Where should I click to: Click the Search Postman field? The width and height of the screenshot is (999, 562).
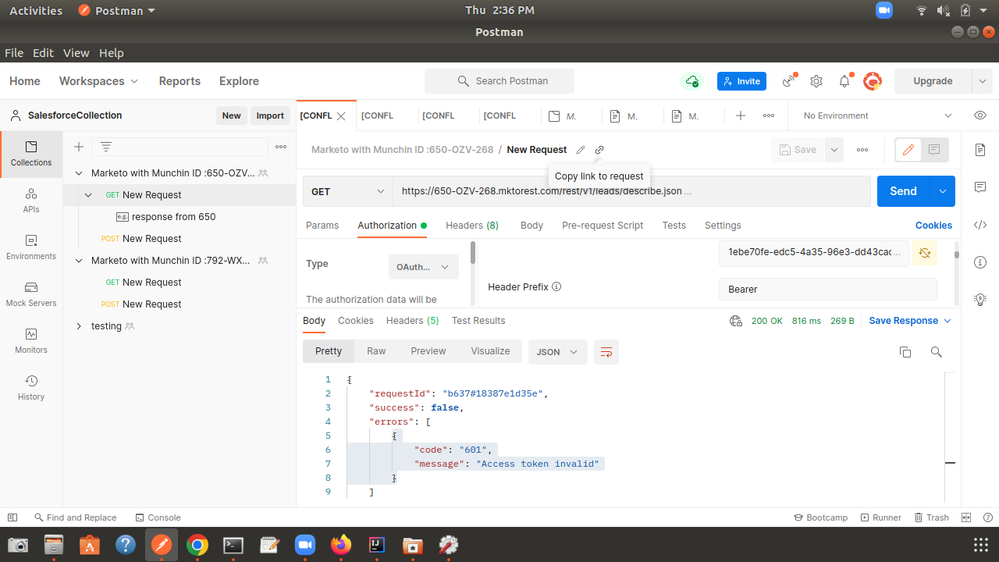tap(500, 81)
